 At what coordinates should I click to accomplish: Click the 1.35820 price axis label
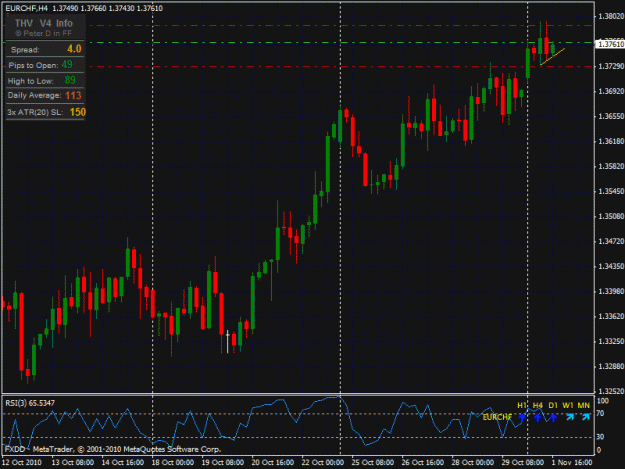point(611,166)
